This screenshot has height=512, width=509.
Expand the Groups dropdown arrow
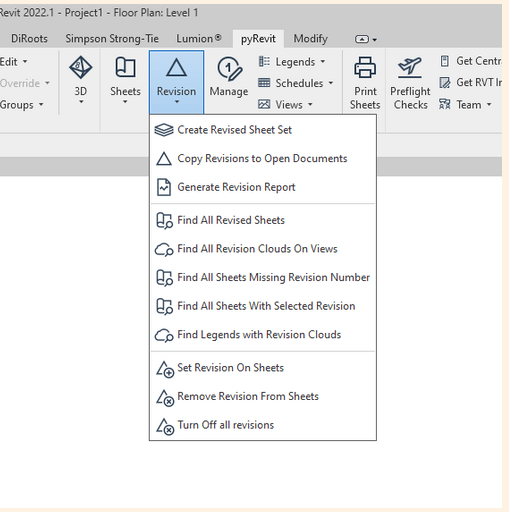pyautogui.click(x=41, y=104)
